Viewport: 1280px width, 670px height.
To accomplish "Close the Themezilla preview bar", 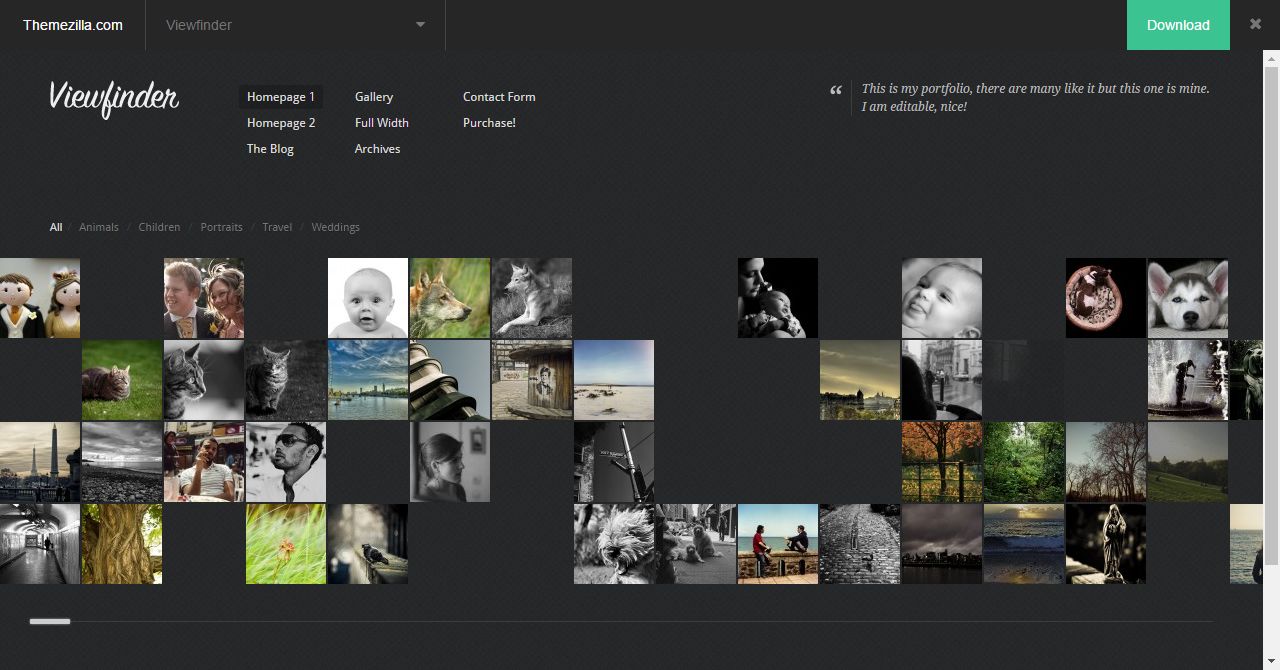I will tap(1255, 24).
